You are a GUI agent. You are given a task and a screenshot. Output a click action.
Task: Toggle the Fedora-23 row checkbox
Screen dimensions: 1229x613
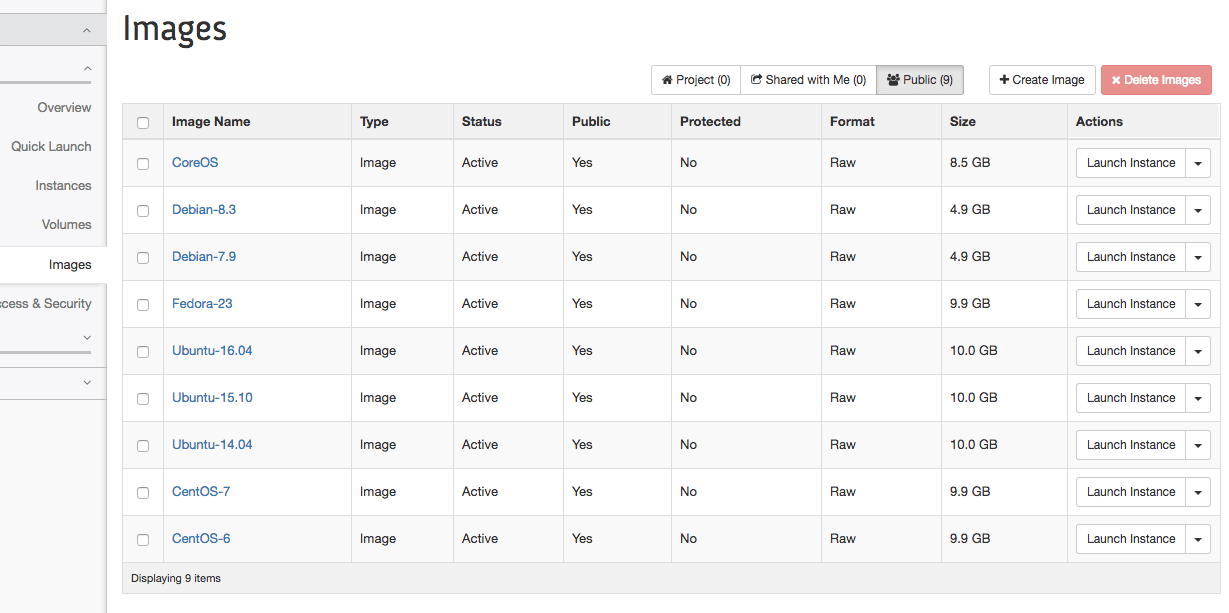coord(143,305)
